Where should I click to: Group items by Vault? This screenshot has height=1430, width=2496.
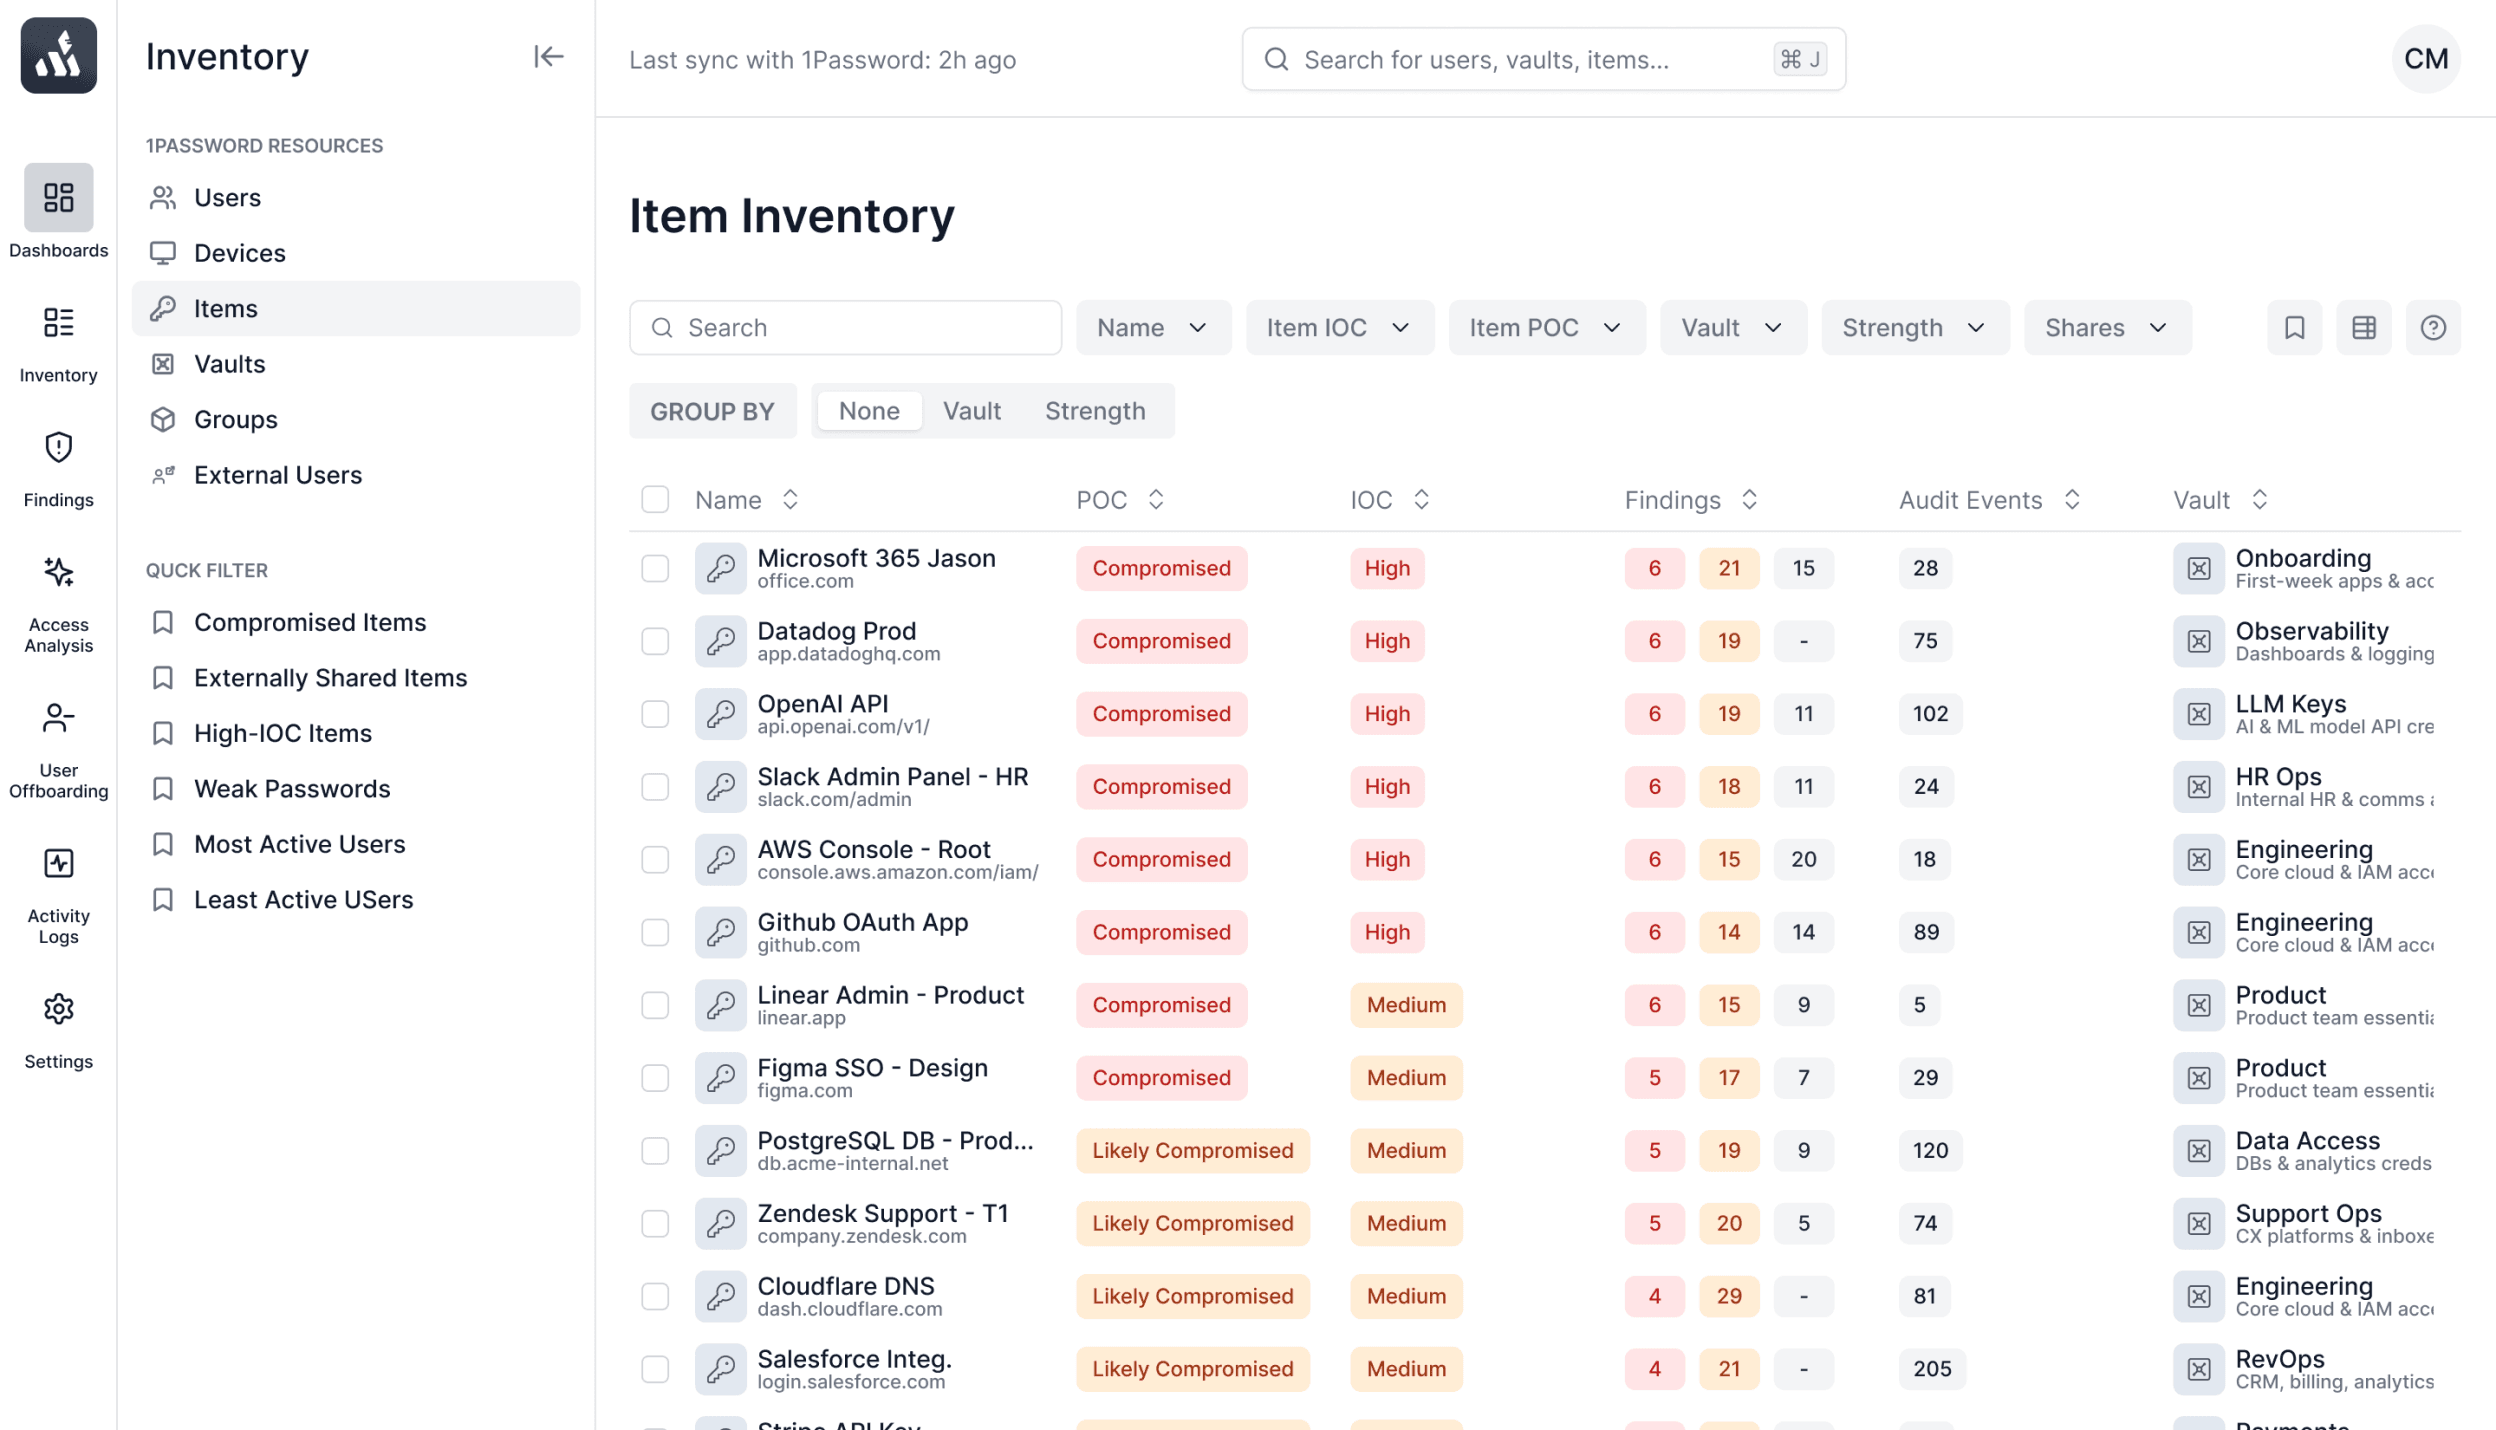[971, 411]
